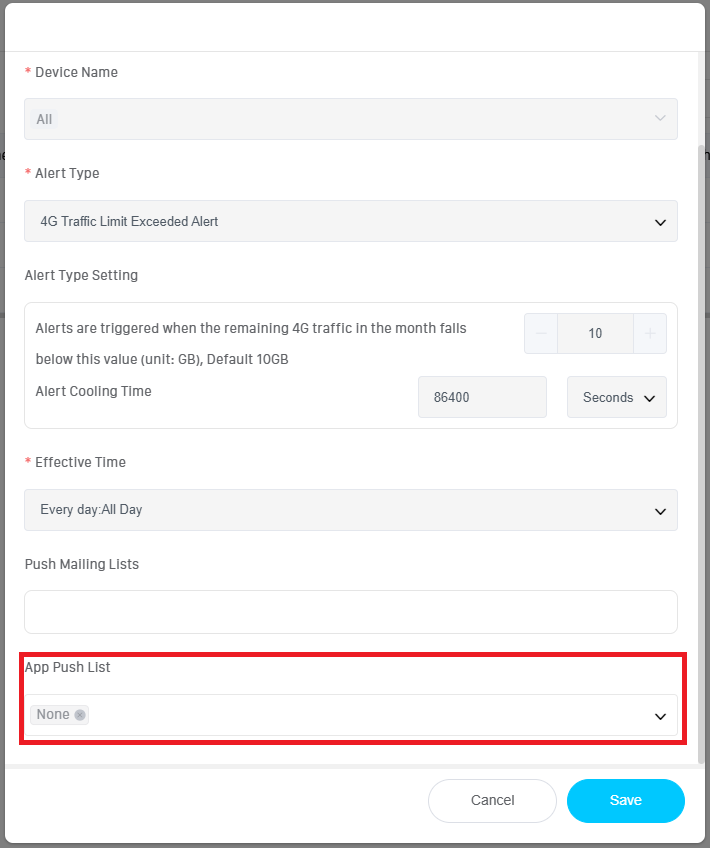710x848 pixels.
Task: Focus the traffic threshold value field showing 10
Action: pyautogui.click(x=595, y=334)
